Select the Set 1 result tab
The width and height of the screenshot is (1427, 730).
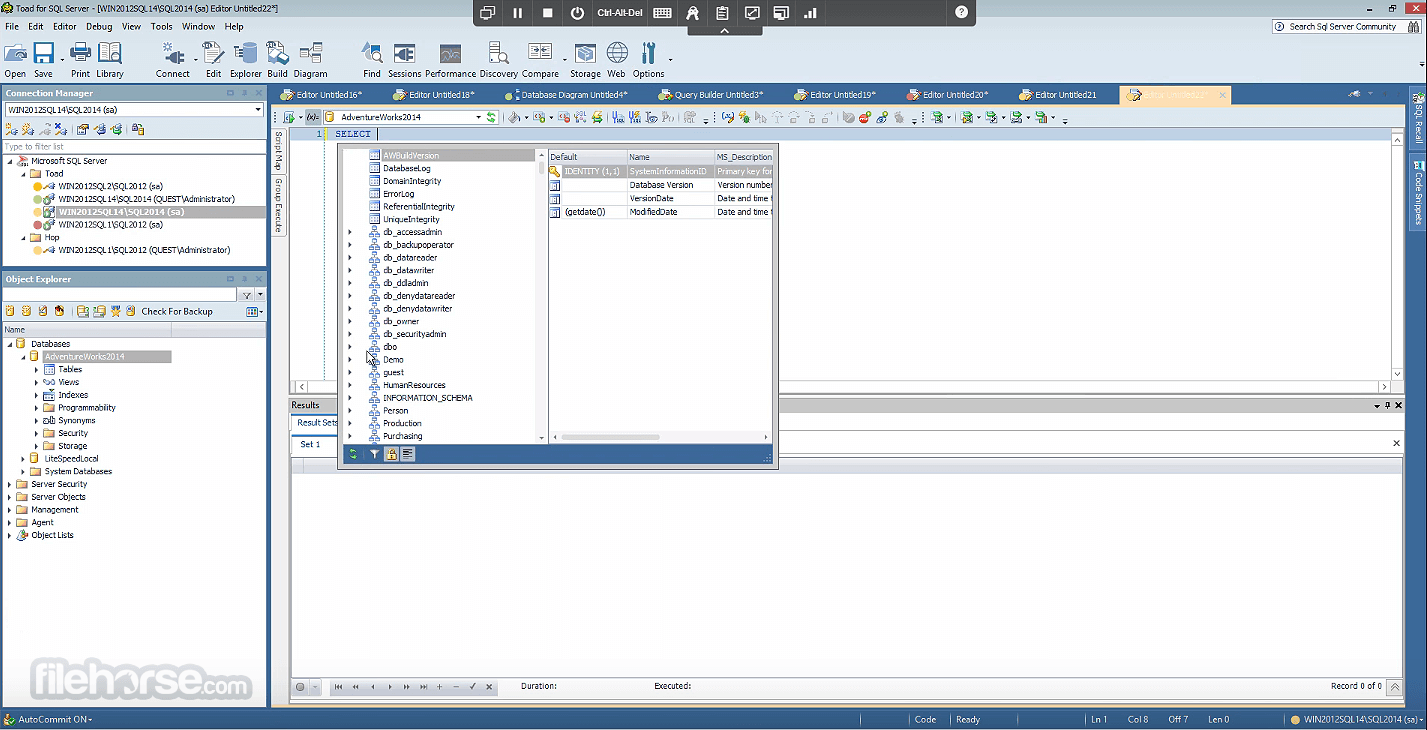coord(310,444)
